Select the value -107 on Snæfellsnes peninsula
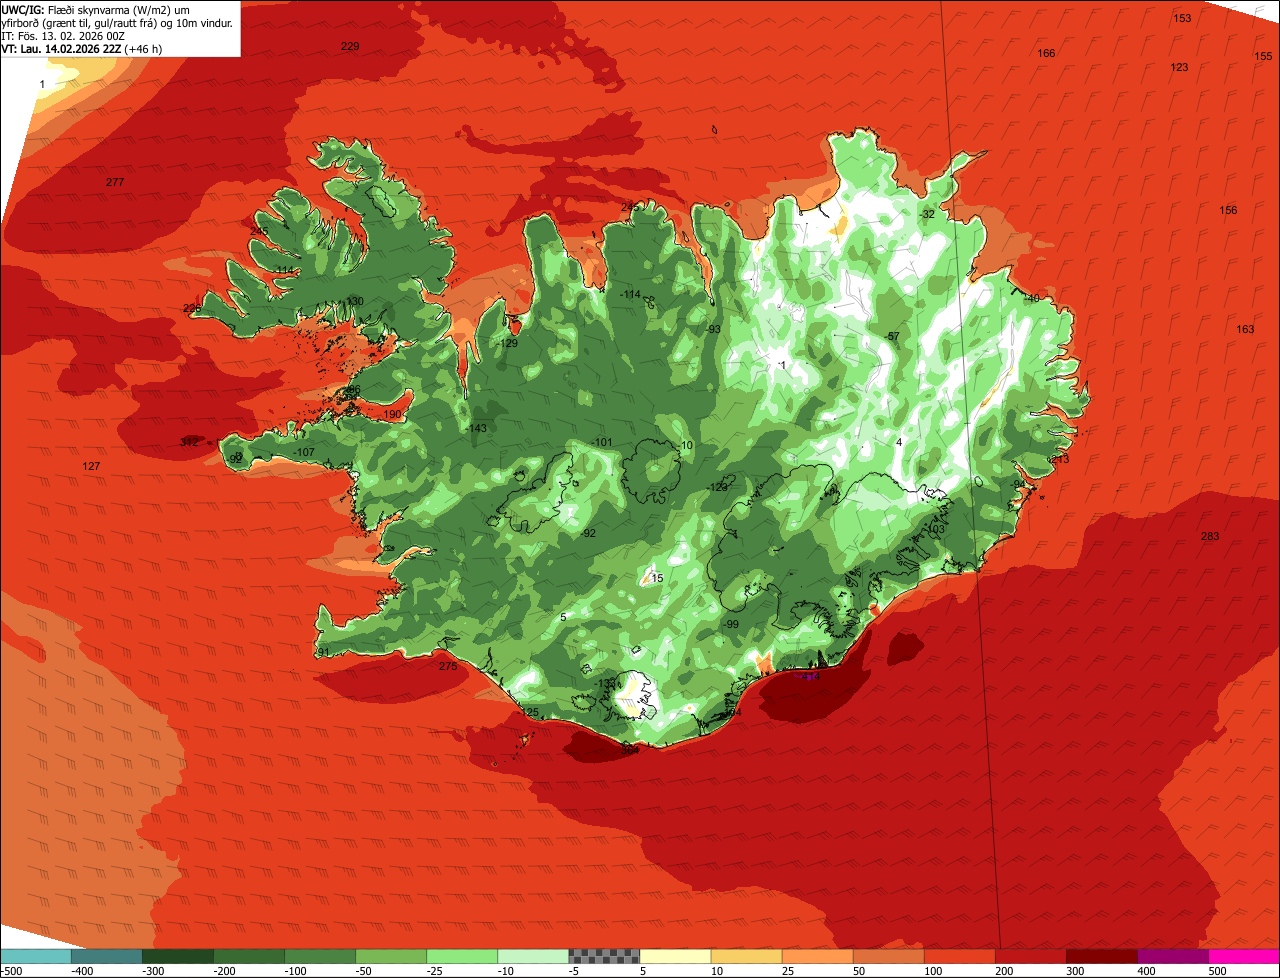This screenshot has width=1280, height=978. click(x=304, y=452)
